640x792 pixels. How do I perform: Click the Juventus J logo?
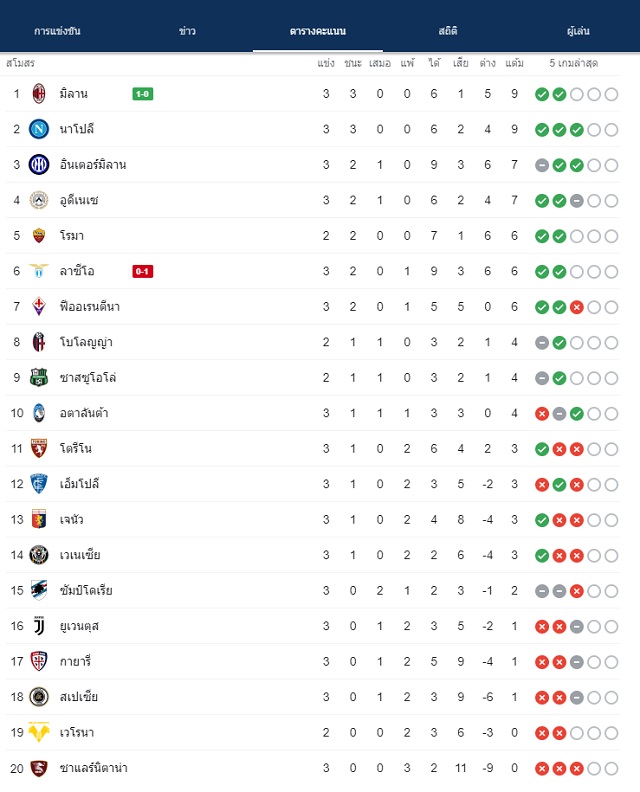tap(39, 626)
